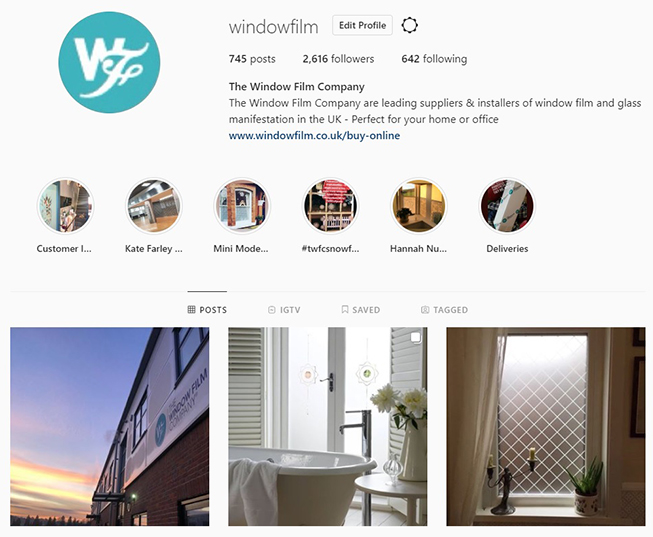
Task: Open the TAGGED tab
Action: 444,310
